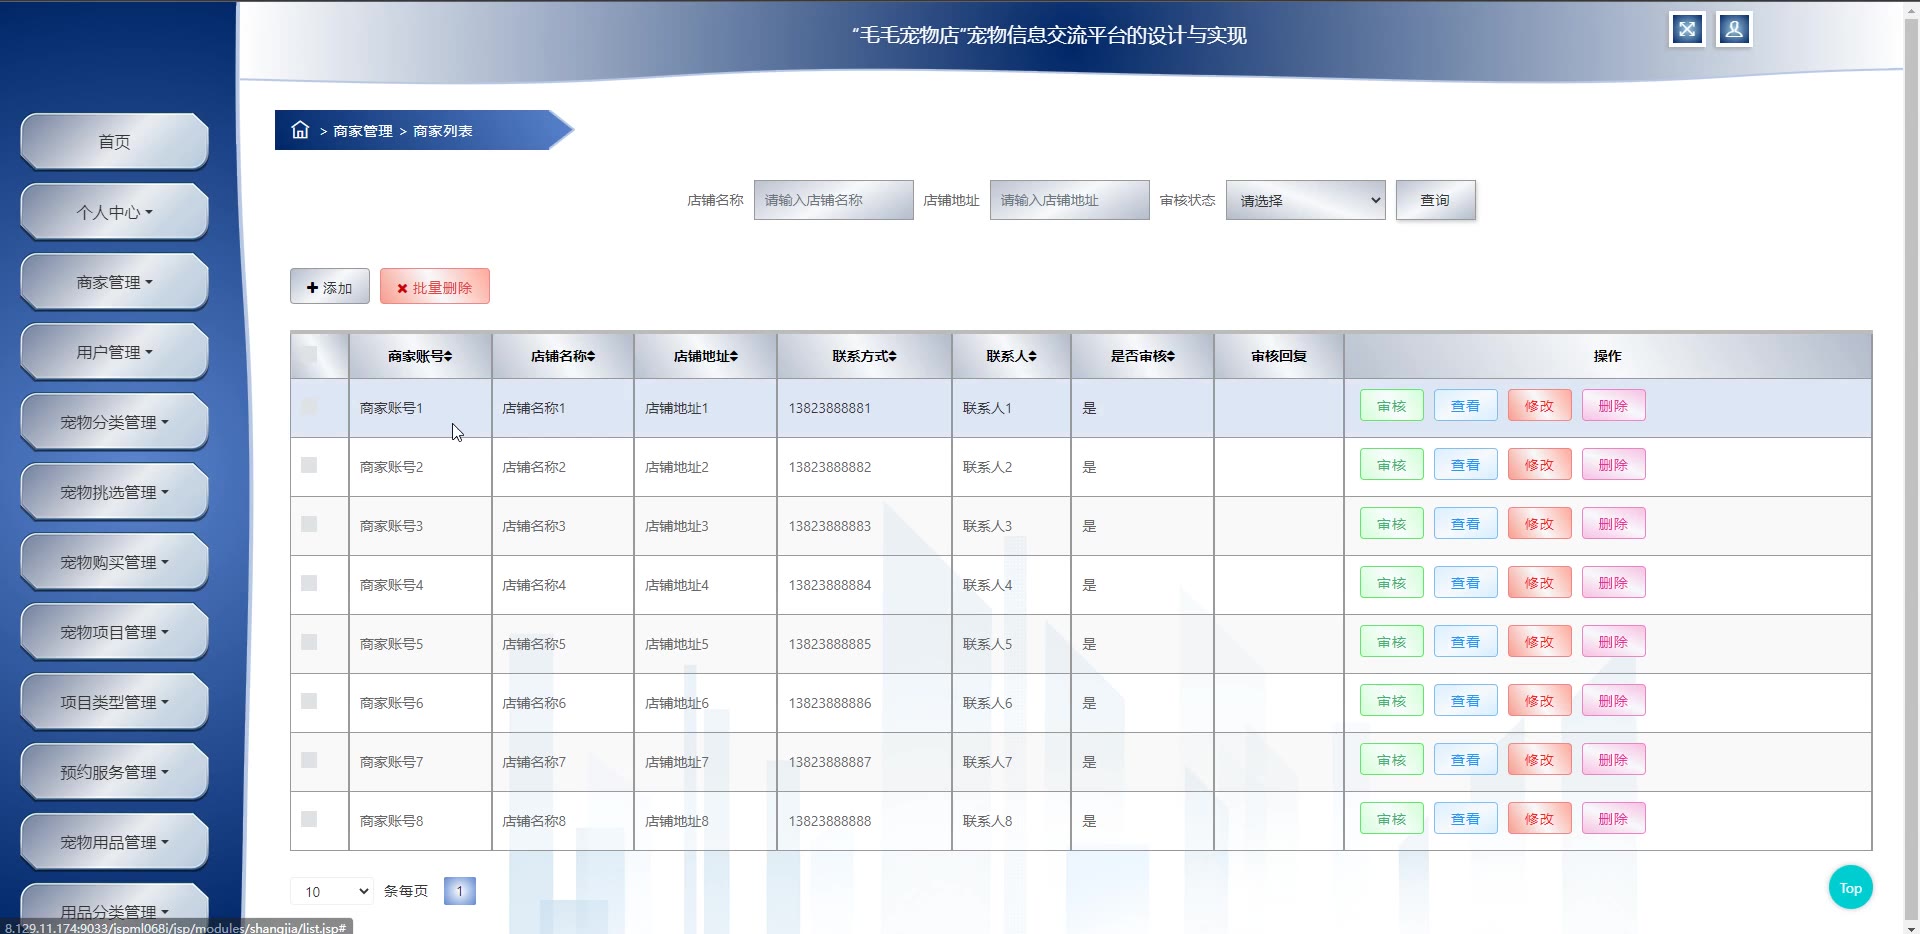Click 查看 button for 商家账号2
This screenshot has width=1920, height=934.
[1465, 465]
